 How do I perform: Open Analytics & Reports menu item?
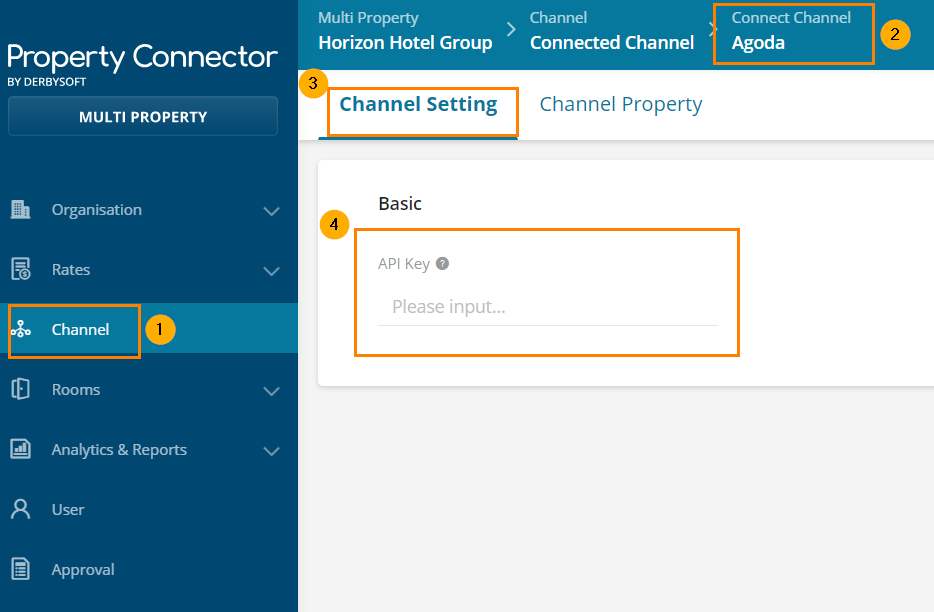pyautogui.click(x=149, y=449)
